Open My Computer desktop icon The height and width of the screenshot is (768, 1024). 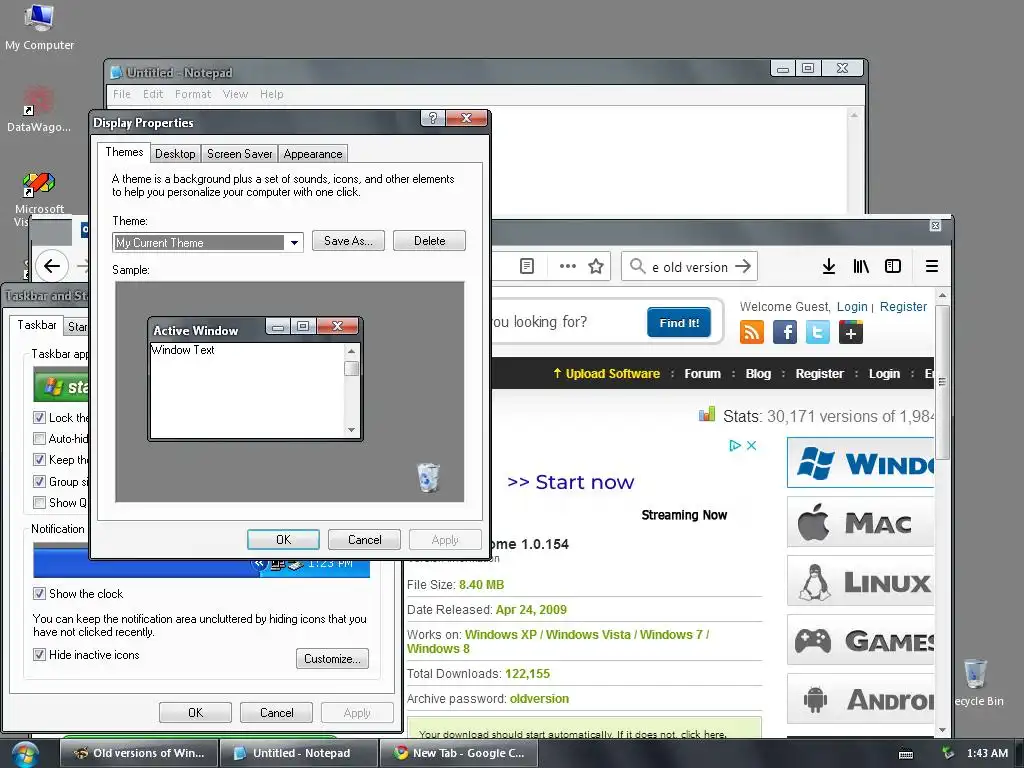[39, 27]
